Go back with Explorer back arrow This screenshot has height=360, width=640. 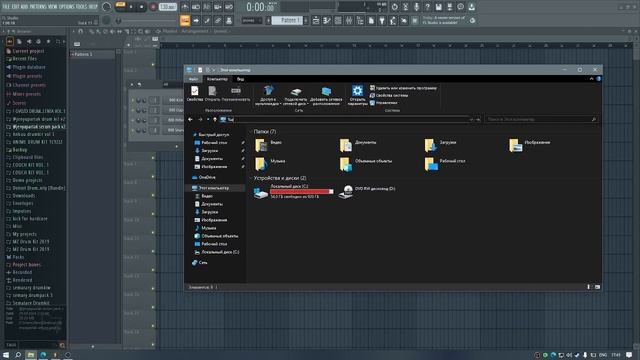pos(190,119)
